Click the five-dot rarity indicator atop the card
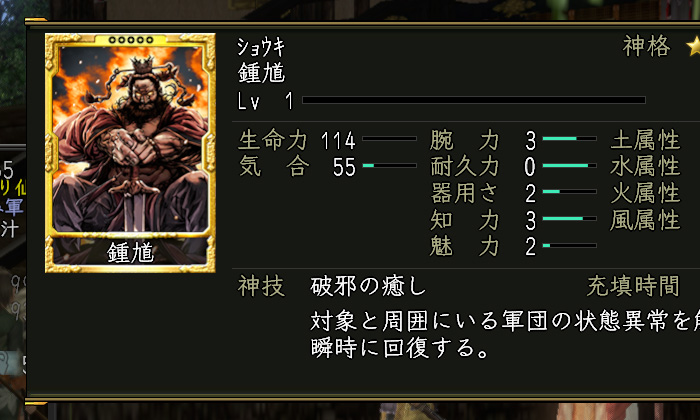 pyautogui.click(x=130, y=40)
